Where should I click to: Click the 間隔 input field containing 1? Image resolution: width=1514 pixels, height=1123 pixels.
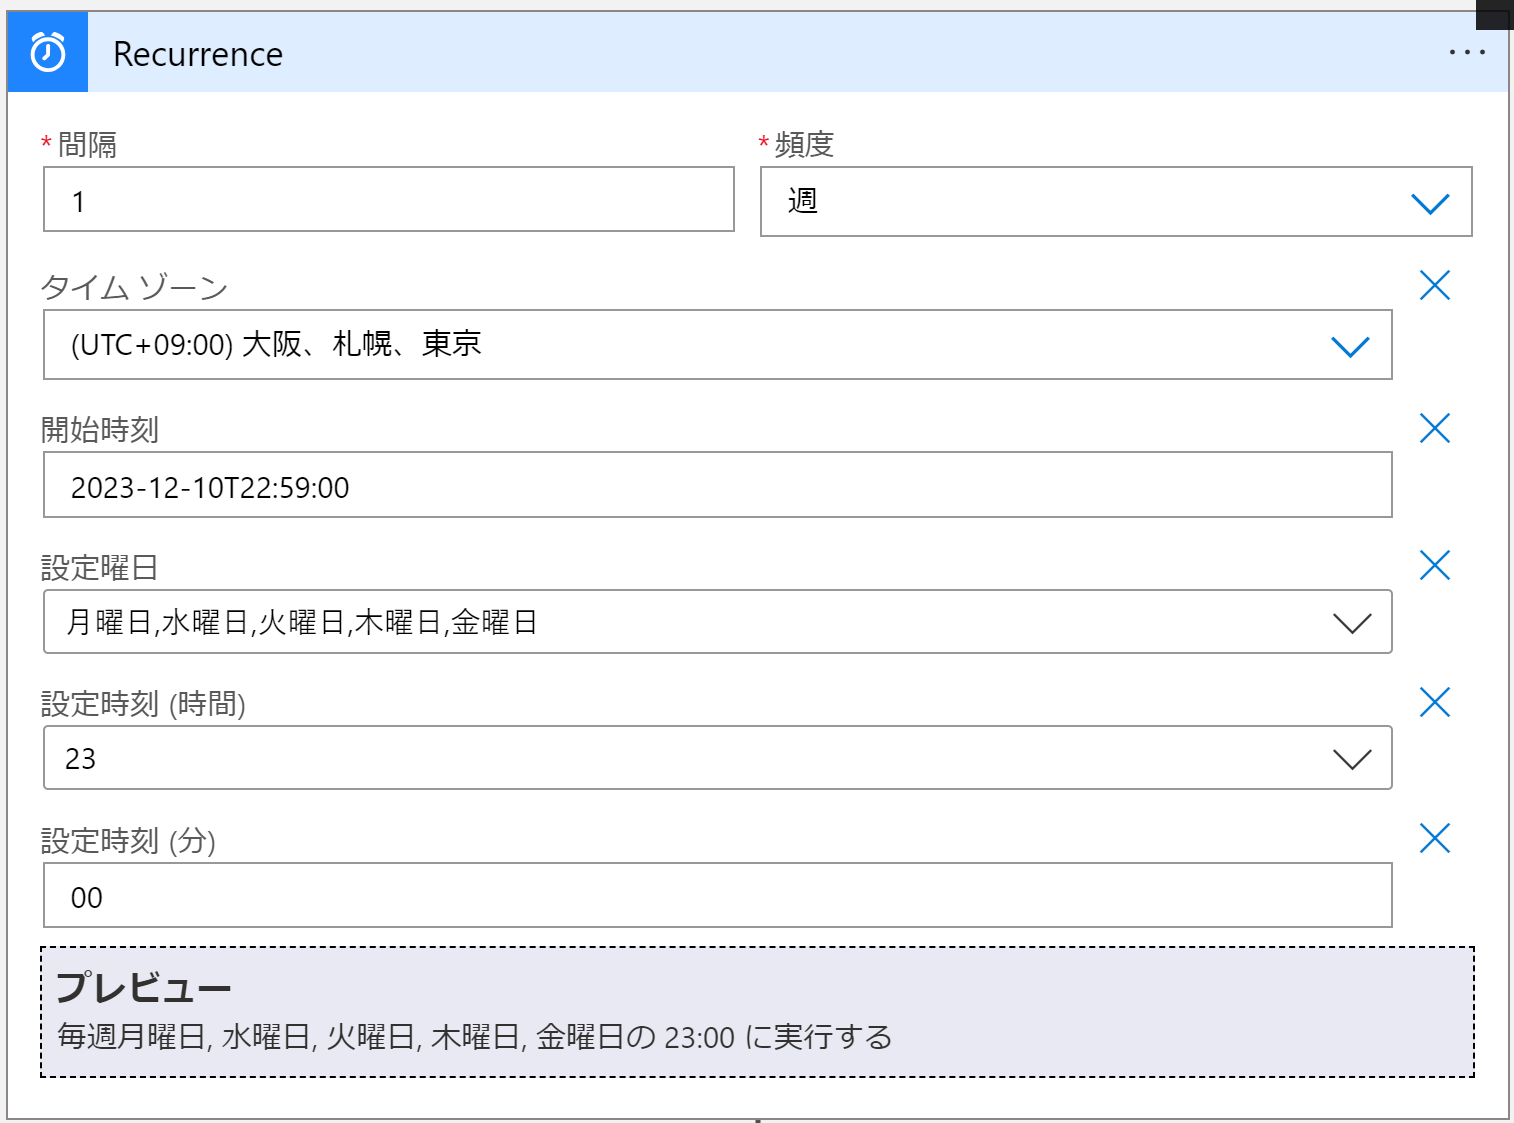pyautogui.click(x=389, y=200)
